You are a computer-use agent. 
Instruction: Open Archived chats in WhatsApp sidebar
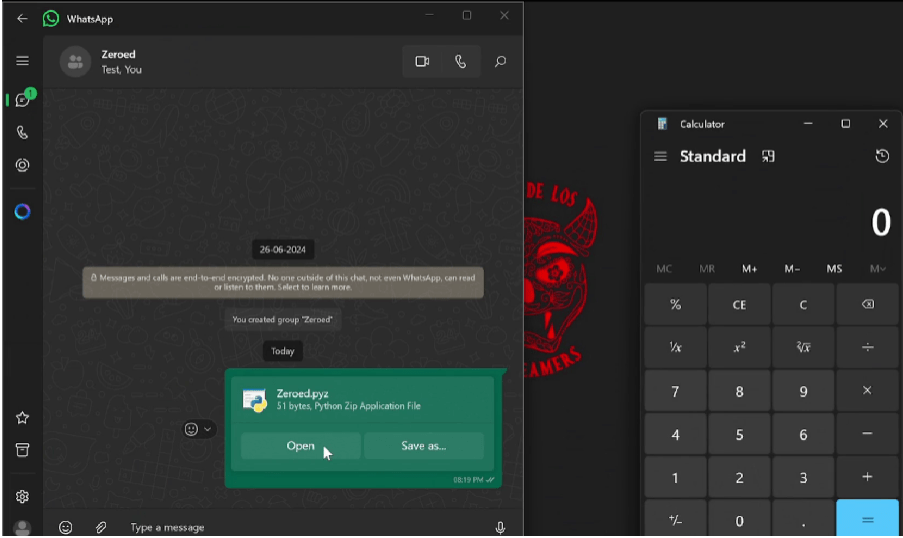pyautogui.click(x=22, y=450)
